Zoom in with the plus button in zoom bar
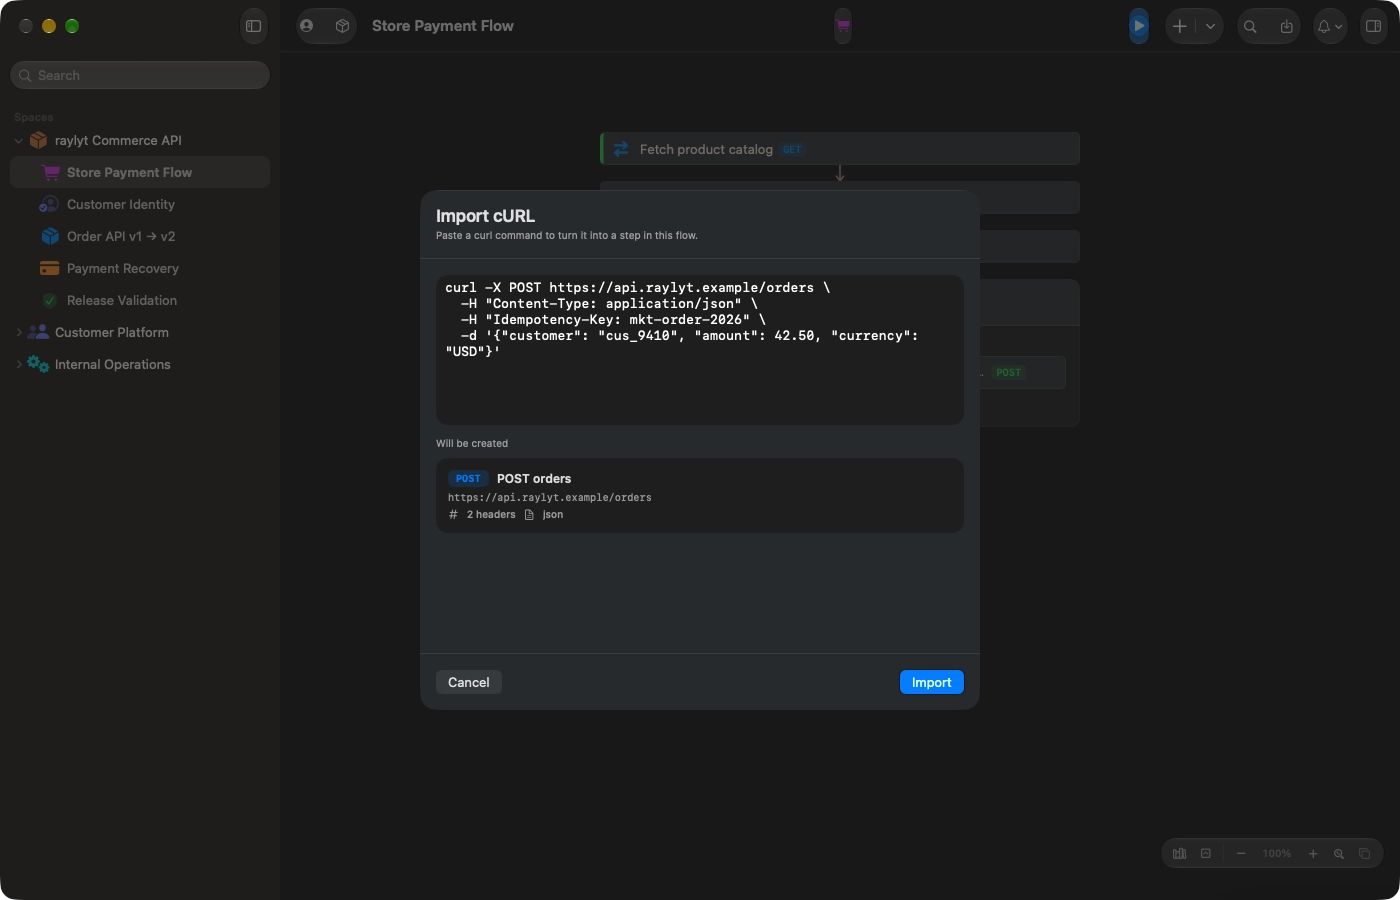This screenshot has width=1400, height=900. (x=1313, y=854)
